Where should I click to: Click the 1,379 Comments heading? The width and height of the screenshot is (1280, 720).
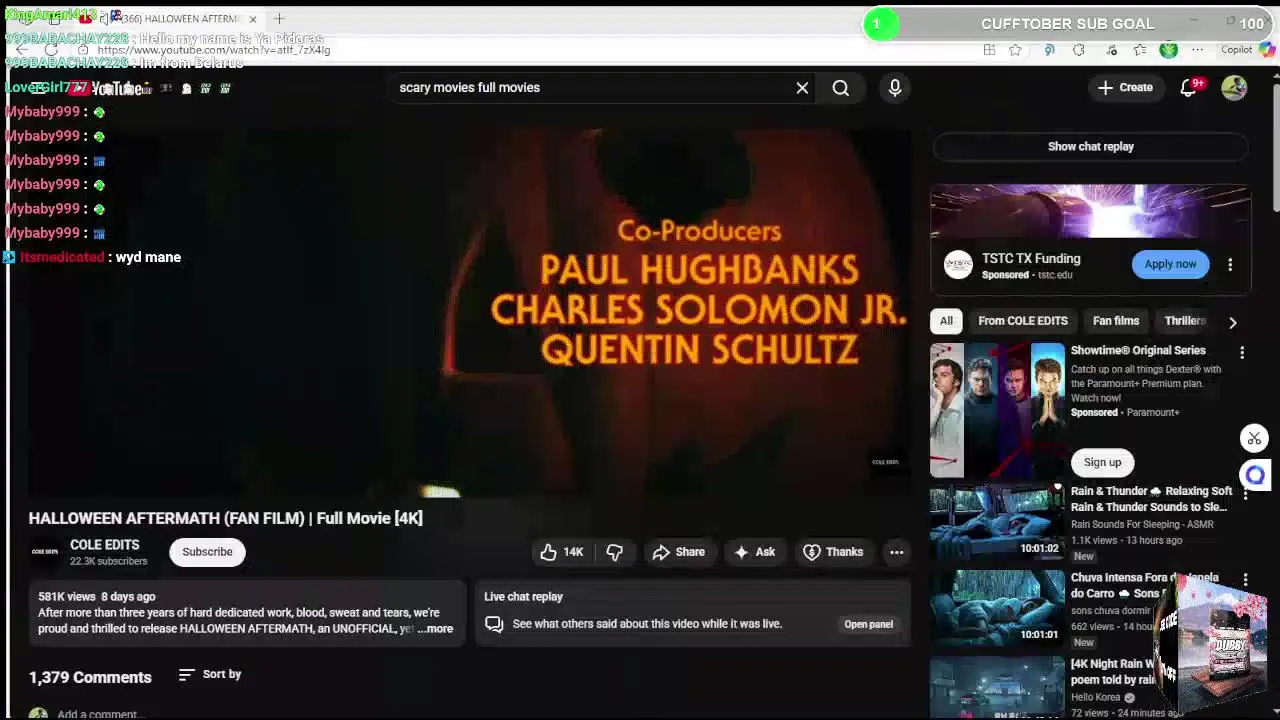pos(90,677)
